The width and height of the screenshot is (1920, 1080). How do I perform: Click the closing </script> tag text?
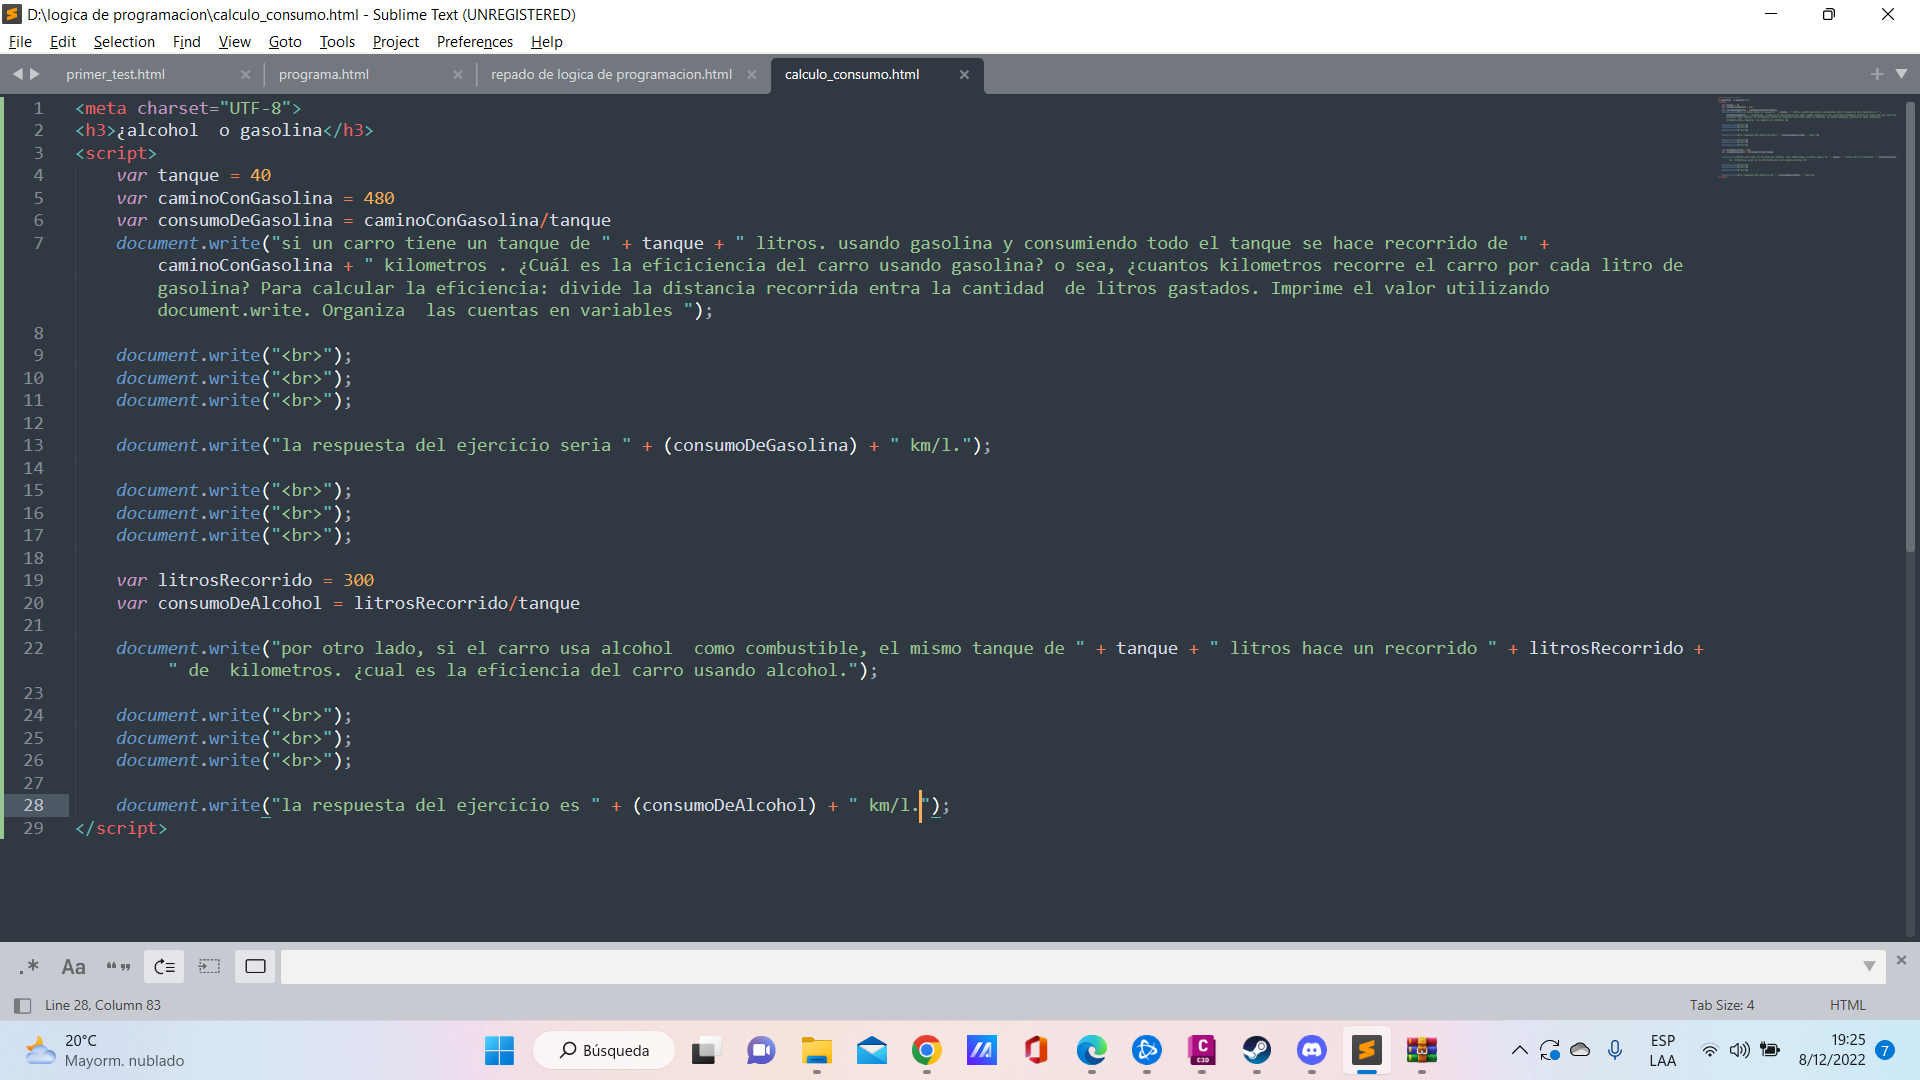coord(121,828)
